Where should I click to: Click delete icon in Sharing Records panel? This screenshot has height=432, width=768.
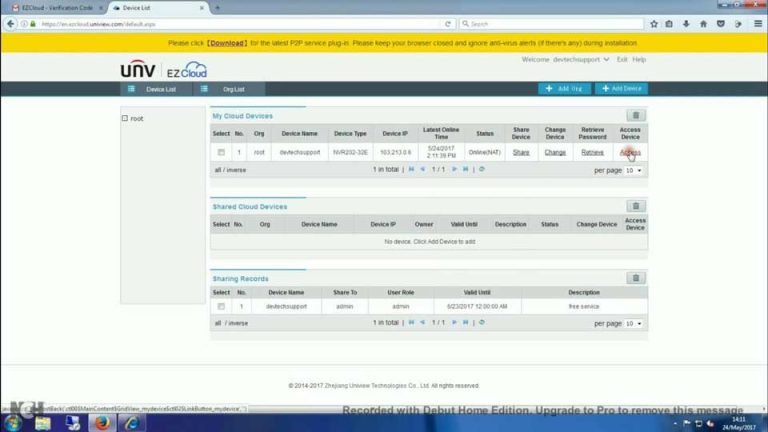(635, 278)
